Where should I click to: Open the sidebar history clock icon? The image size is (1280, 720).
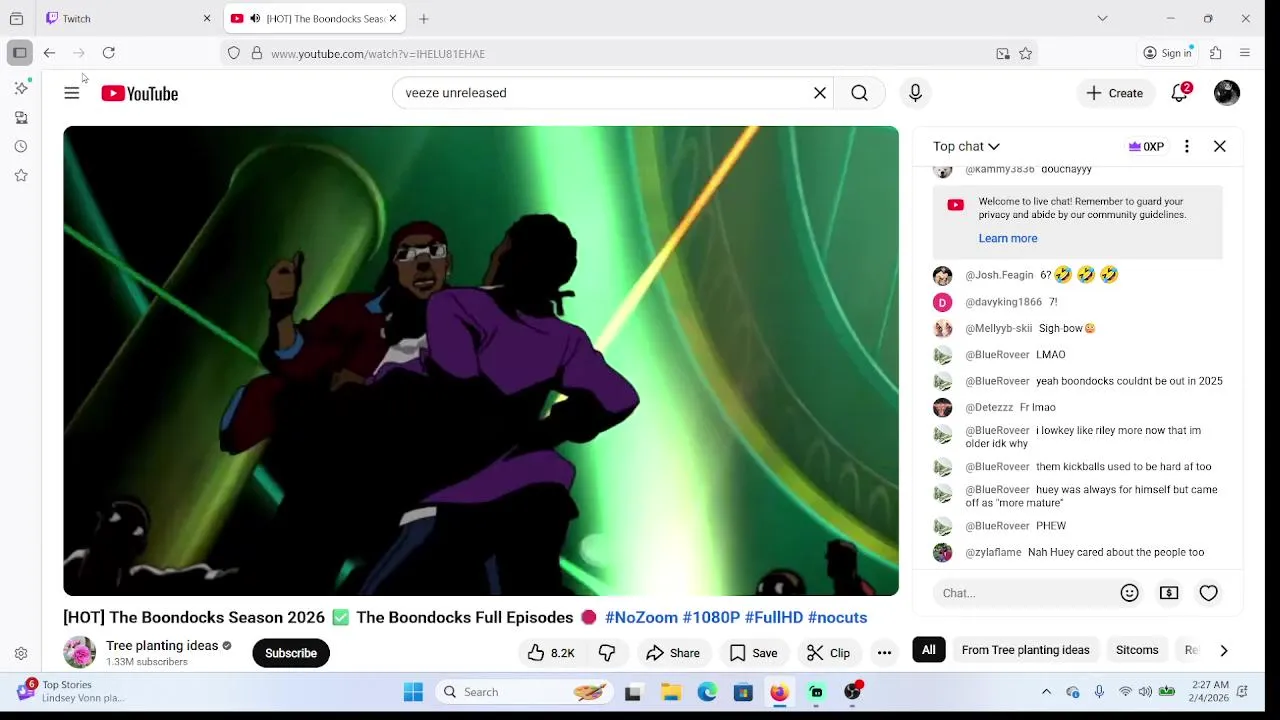tap(21, 146)
